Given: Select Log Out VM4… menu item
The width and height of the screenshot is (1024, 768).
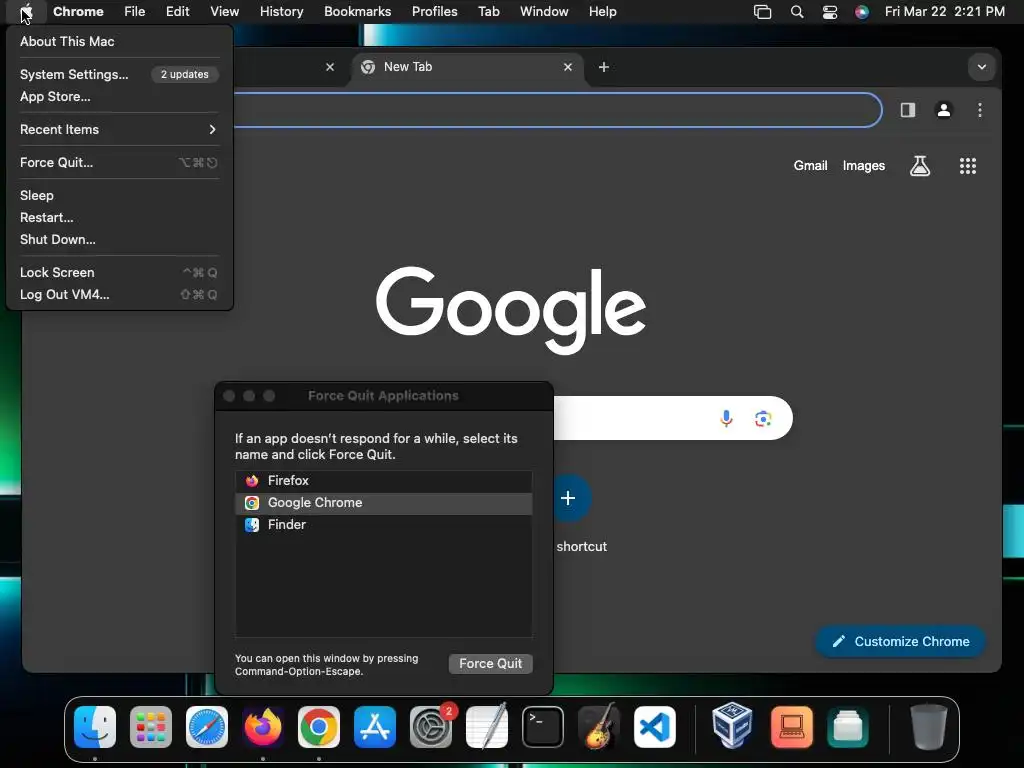Looking at the screenshot, I should coord(120,295).
